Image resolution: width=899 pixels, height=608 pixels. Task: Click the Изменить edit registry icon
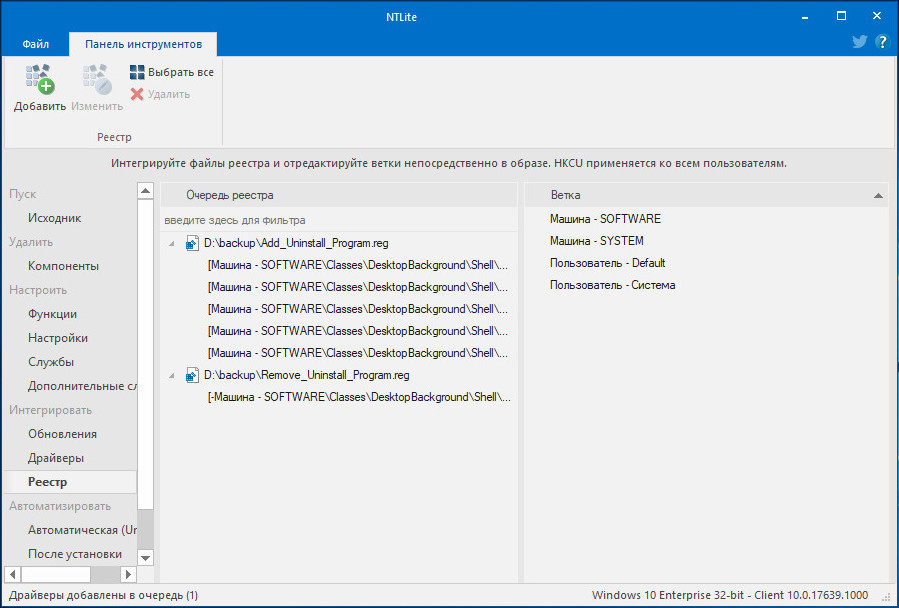pyautogui.click(x=97, y=79)
